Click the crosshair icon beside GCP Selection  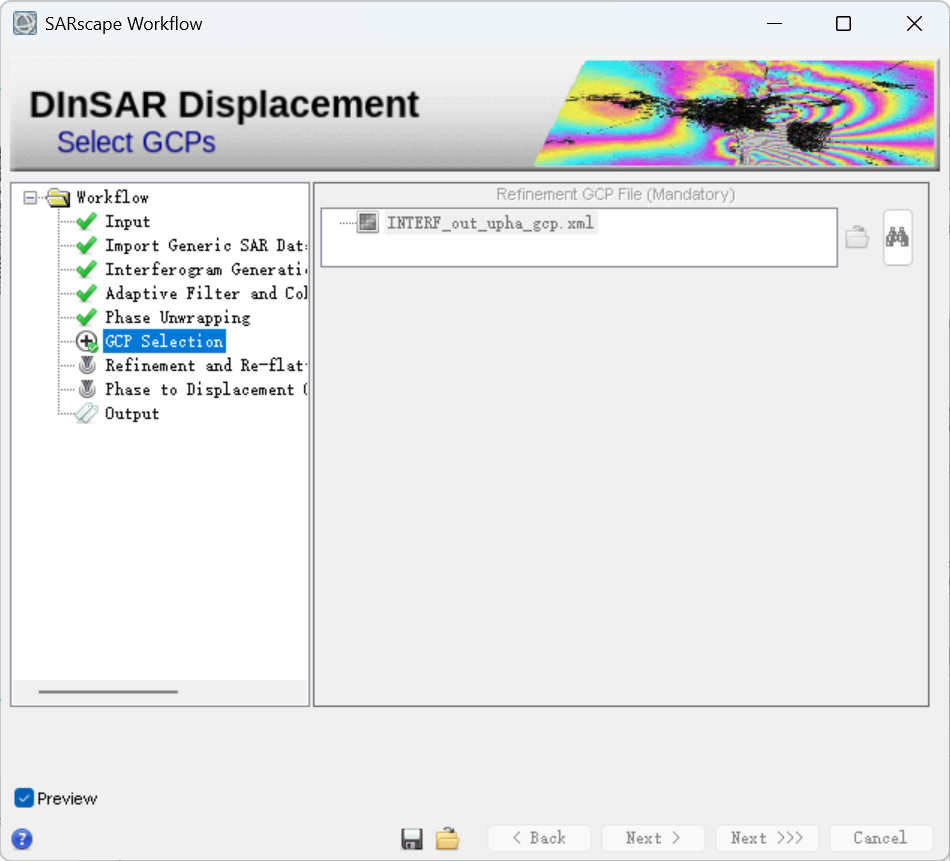[x=87, y=342]
